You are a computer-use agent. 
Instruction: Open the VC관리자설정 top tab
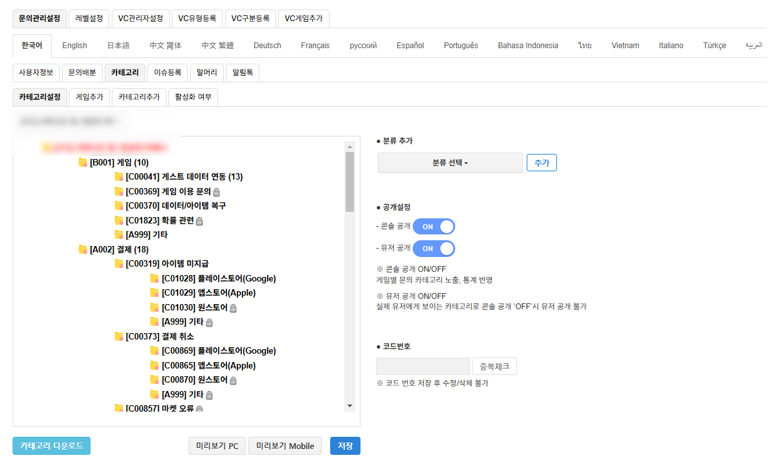138,18
